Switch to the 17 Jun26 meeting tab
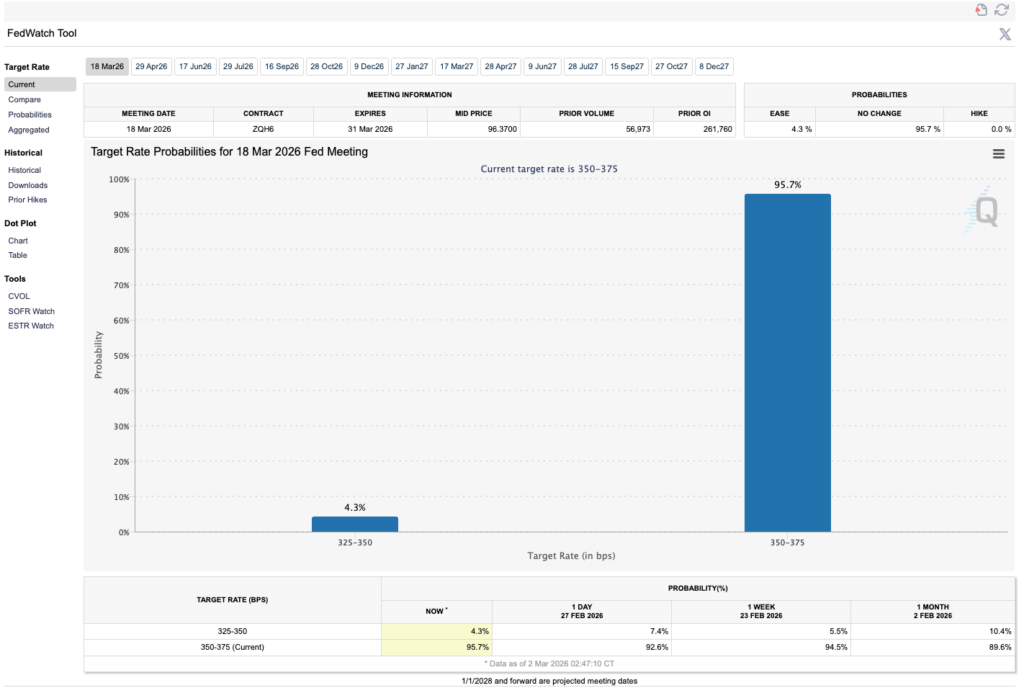 195,67
